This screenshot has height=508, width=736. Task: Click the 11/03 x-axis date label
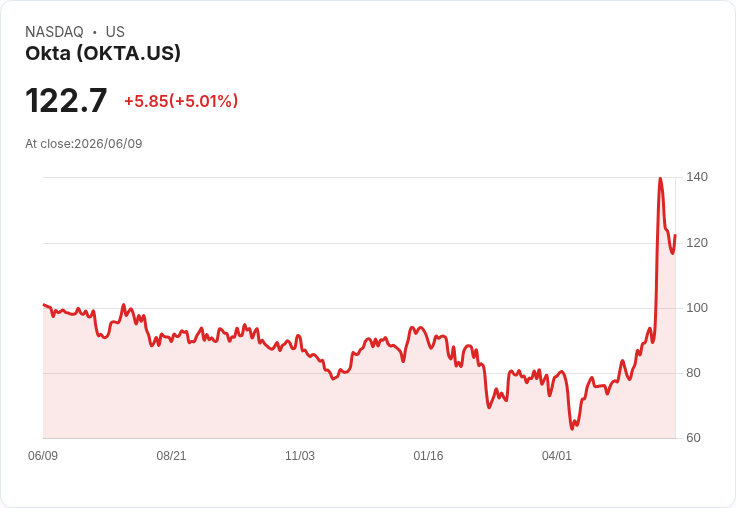point(300,456)
